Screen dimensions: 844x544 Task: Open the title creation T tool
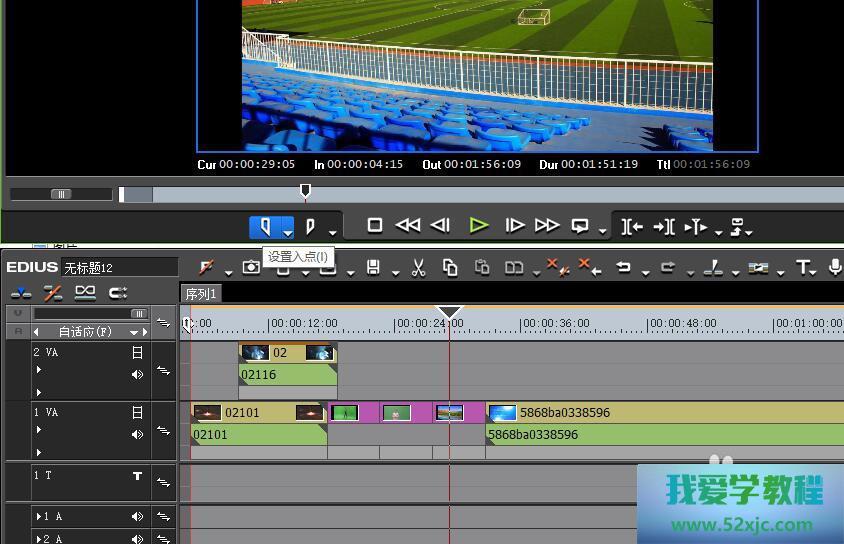[x=803, y=268]
